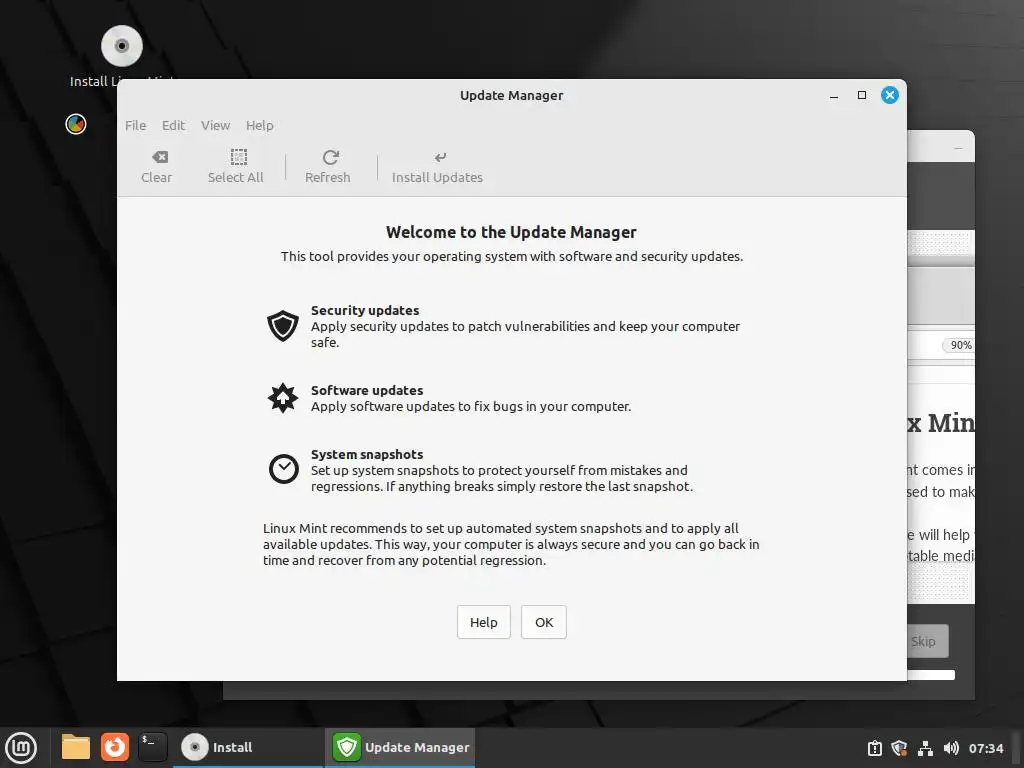Open the Linux Mint start menu
Screen dimensions: 1024x768
pos(21,748)
